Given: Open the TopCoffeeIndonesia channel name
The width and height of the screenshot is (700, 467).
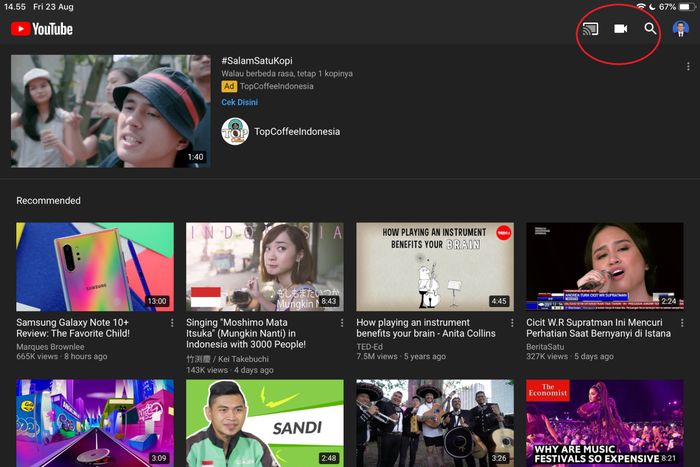Looking at the screenshot, I should [x=297, y=132].
